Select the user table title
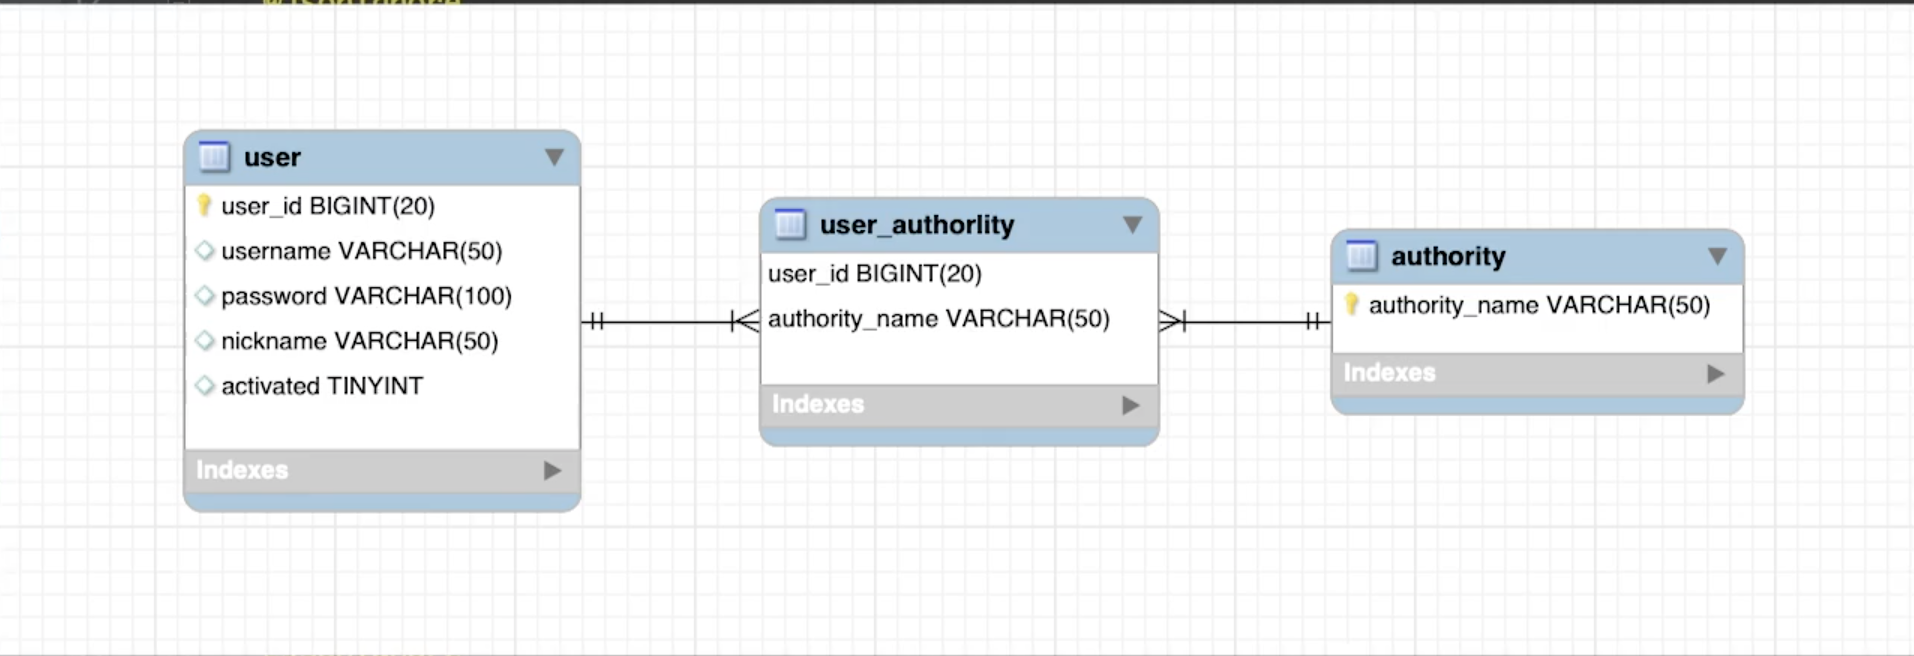This screenshot has width=1914, height=656. 272,158
